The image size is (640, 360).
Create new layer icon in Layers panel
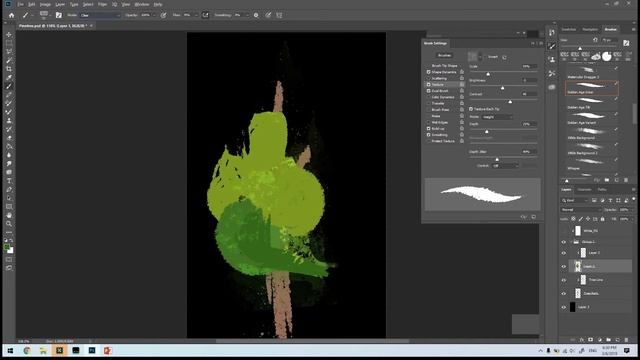617,340
